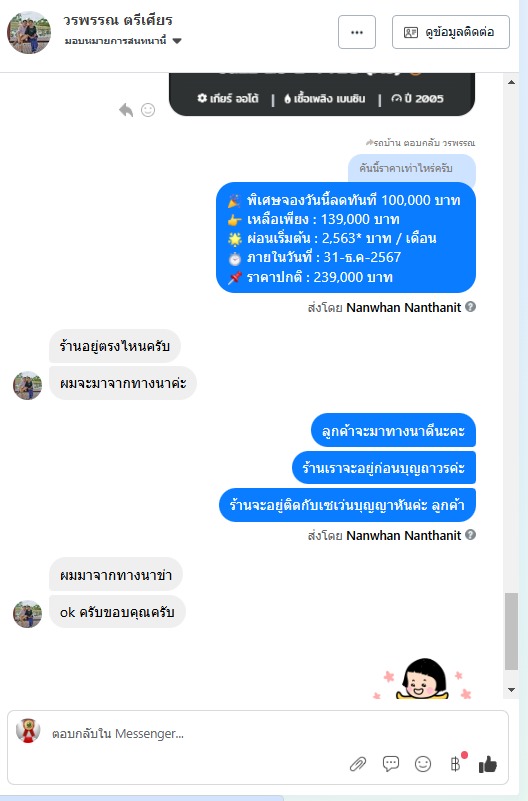The height and width of the screenshot is (801, 528).
Task: Click help icon by second Nanwhan Nanthanit label
Action: (x=471, y=534)
